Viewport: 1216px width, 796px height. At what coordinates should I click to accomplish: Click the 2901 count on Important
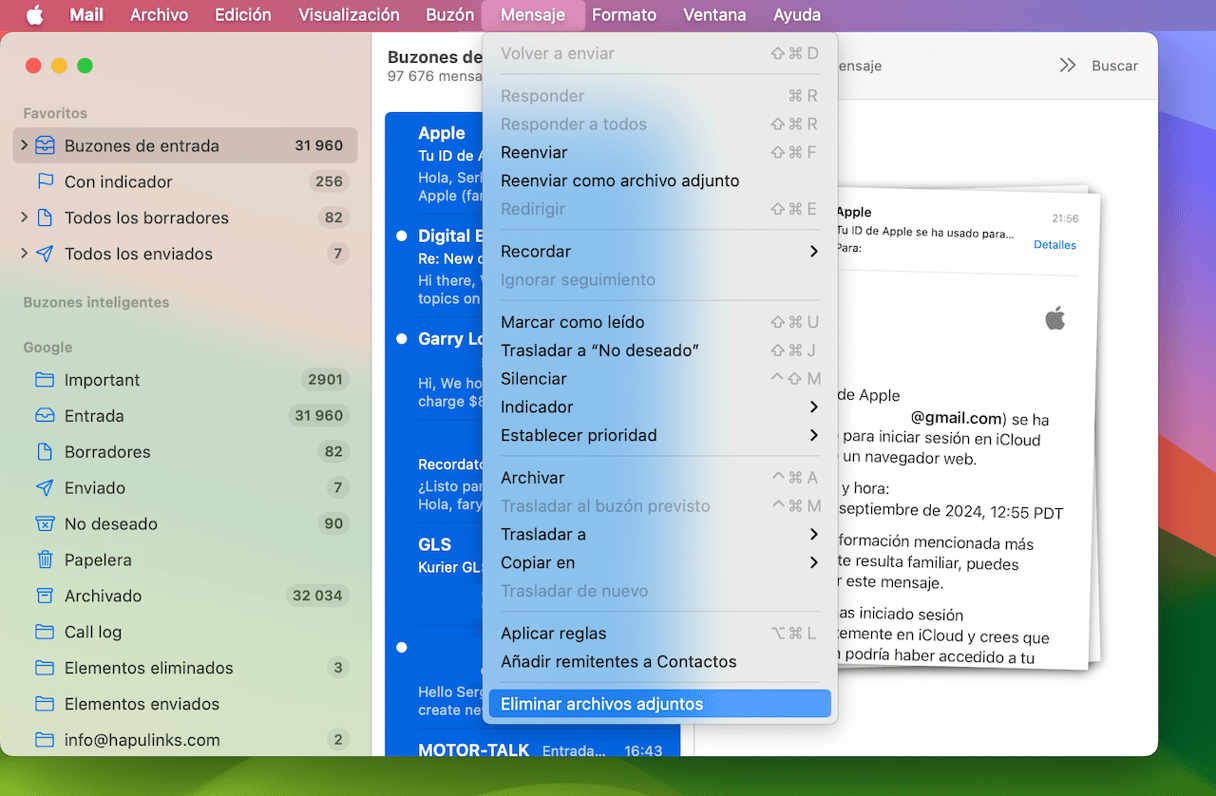tap(325, 380)
